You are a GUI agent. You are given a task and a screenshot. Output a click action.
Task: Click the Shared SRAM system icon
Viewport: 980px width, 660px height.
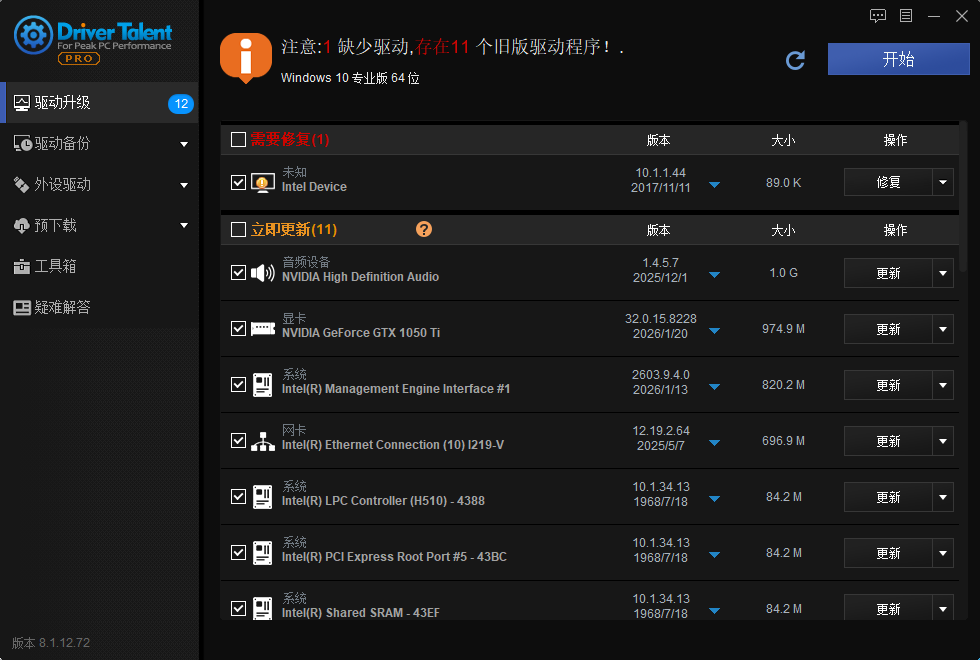coord(262,608)
